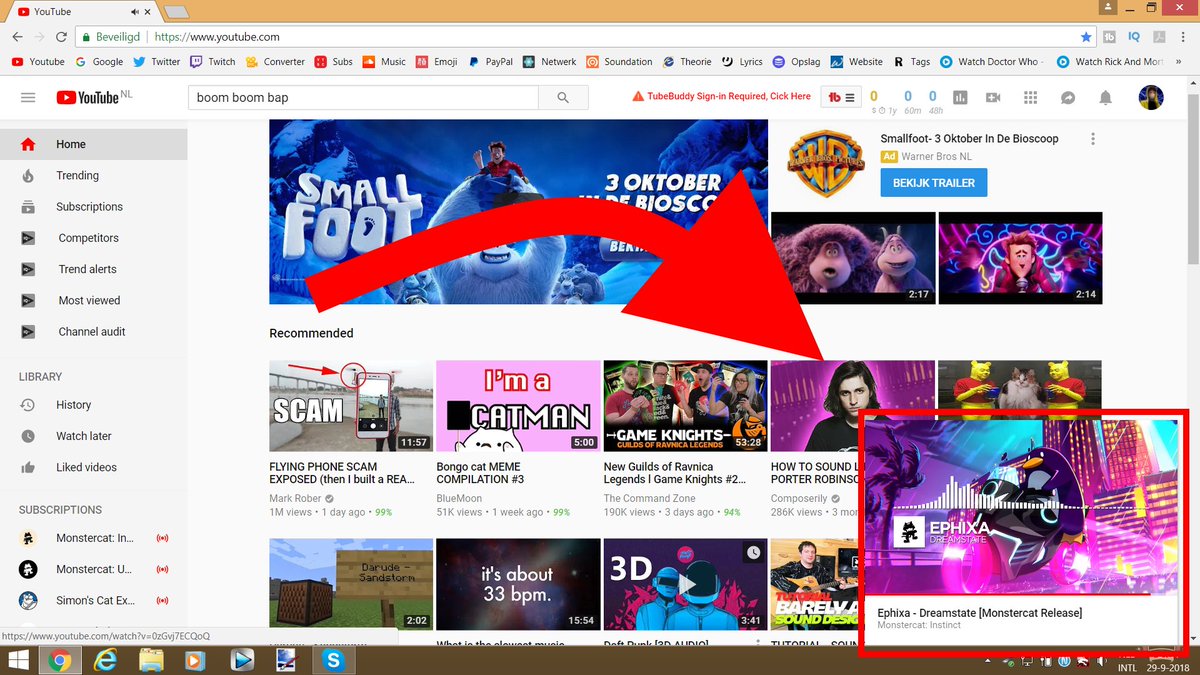Open Watch later in the sidebar
The height and width of the screenshot is (675, 1200).
pyautogui.click(x=93, y=436)
